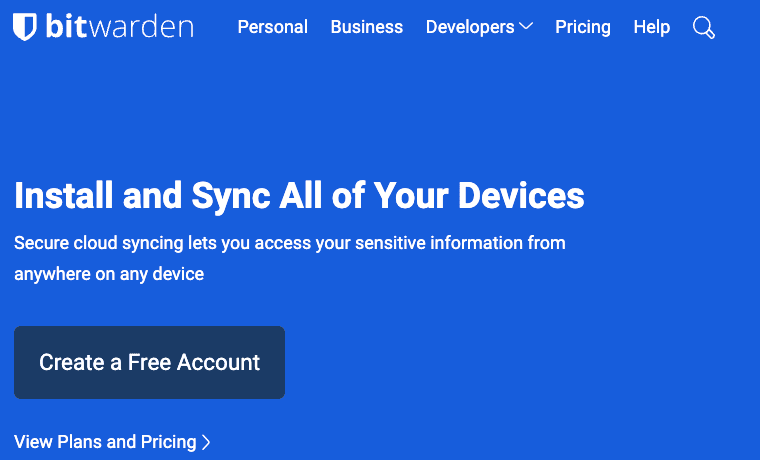The height and width of the screenshot is (460, 760).
Task: Open the Personal navigation item
Action: [x=272, y=27]
